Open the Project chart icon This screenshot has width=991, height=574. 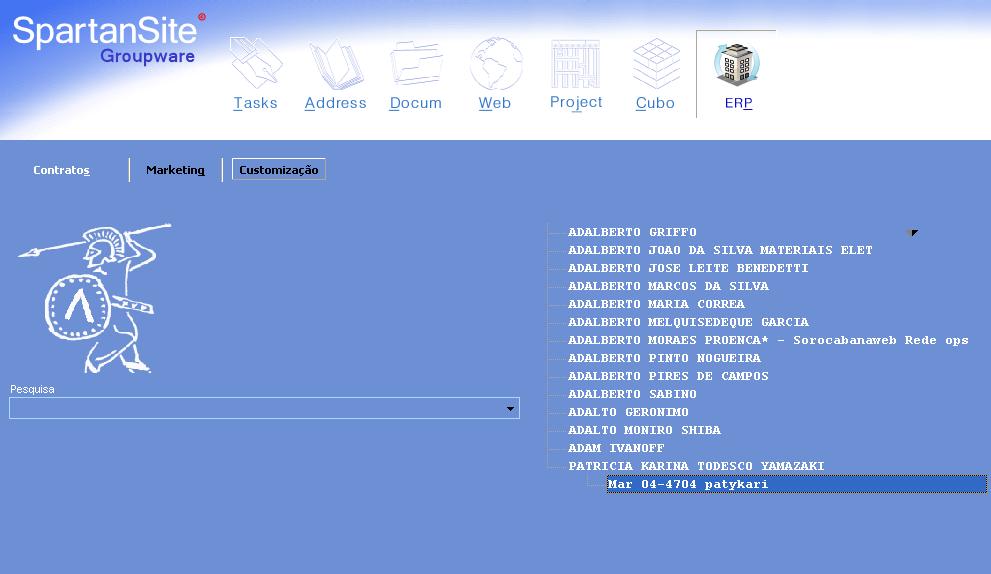(575, 64)
